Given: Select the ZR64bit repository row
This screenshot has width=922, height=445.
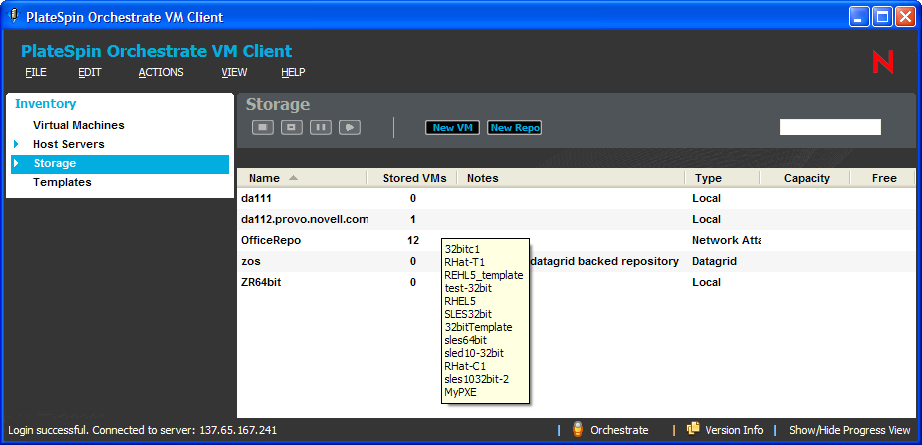Looking at the screenshot, I should [x=576, y=282].
